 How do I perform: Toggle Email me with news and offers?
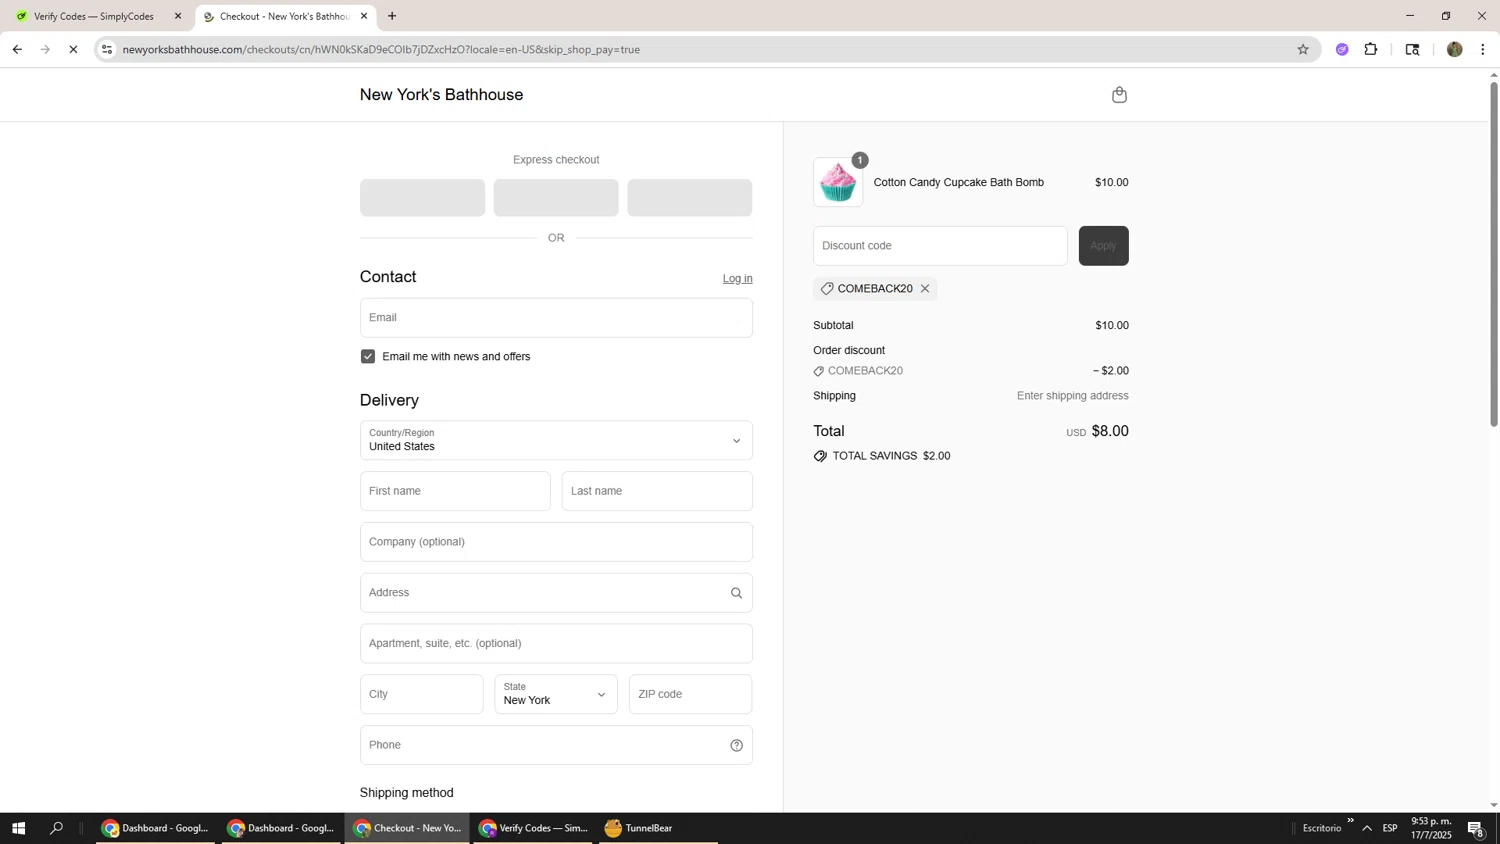368,357
